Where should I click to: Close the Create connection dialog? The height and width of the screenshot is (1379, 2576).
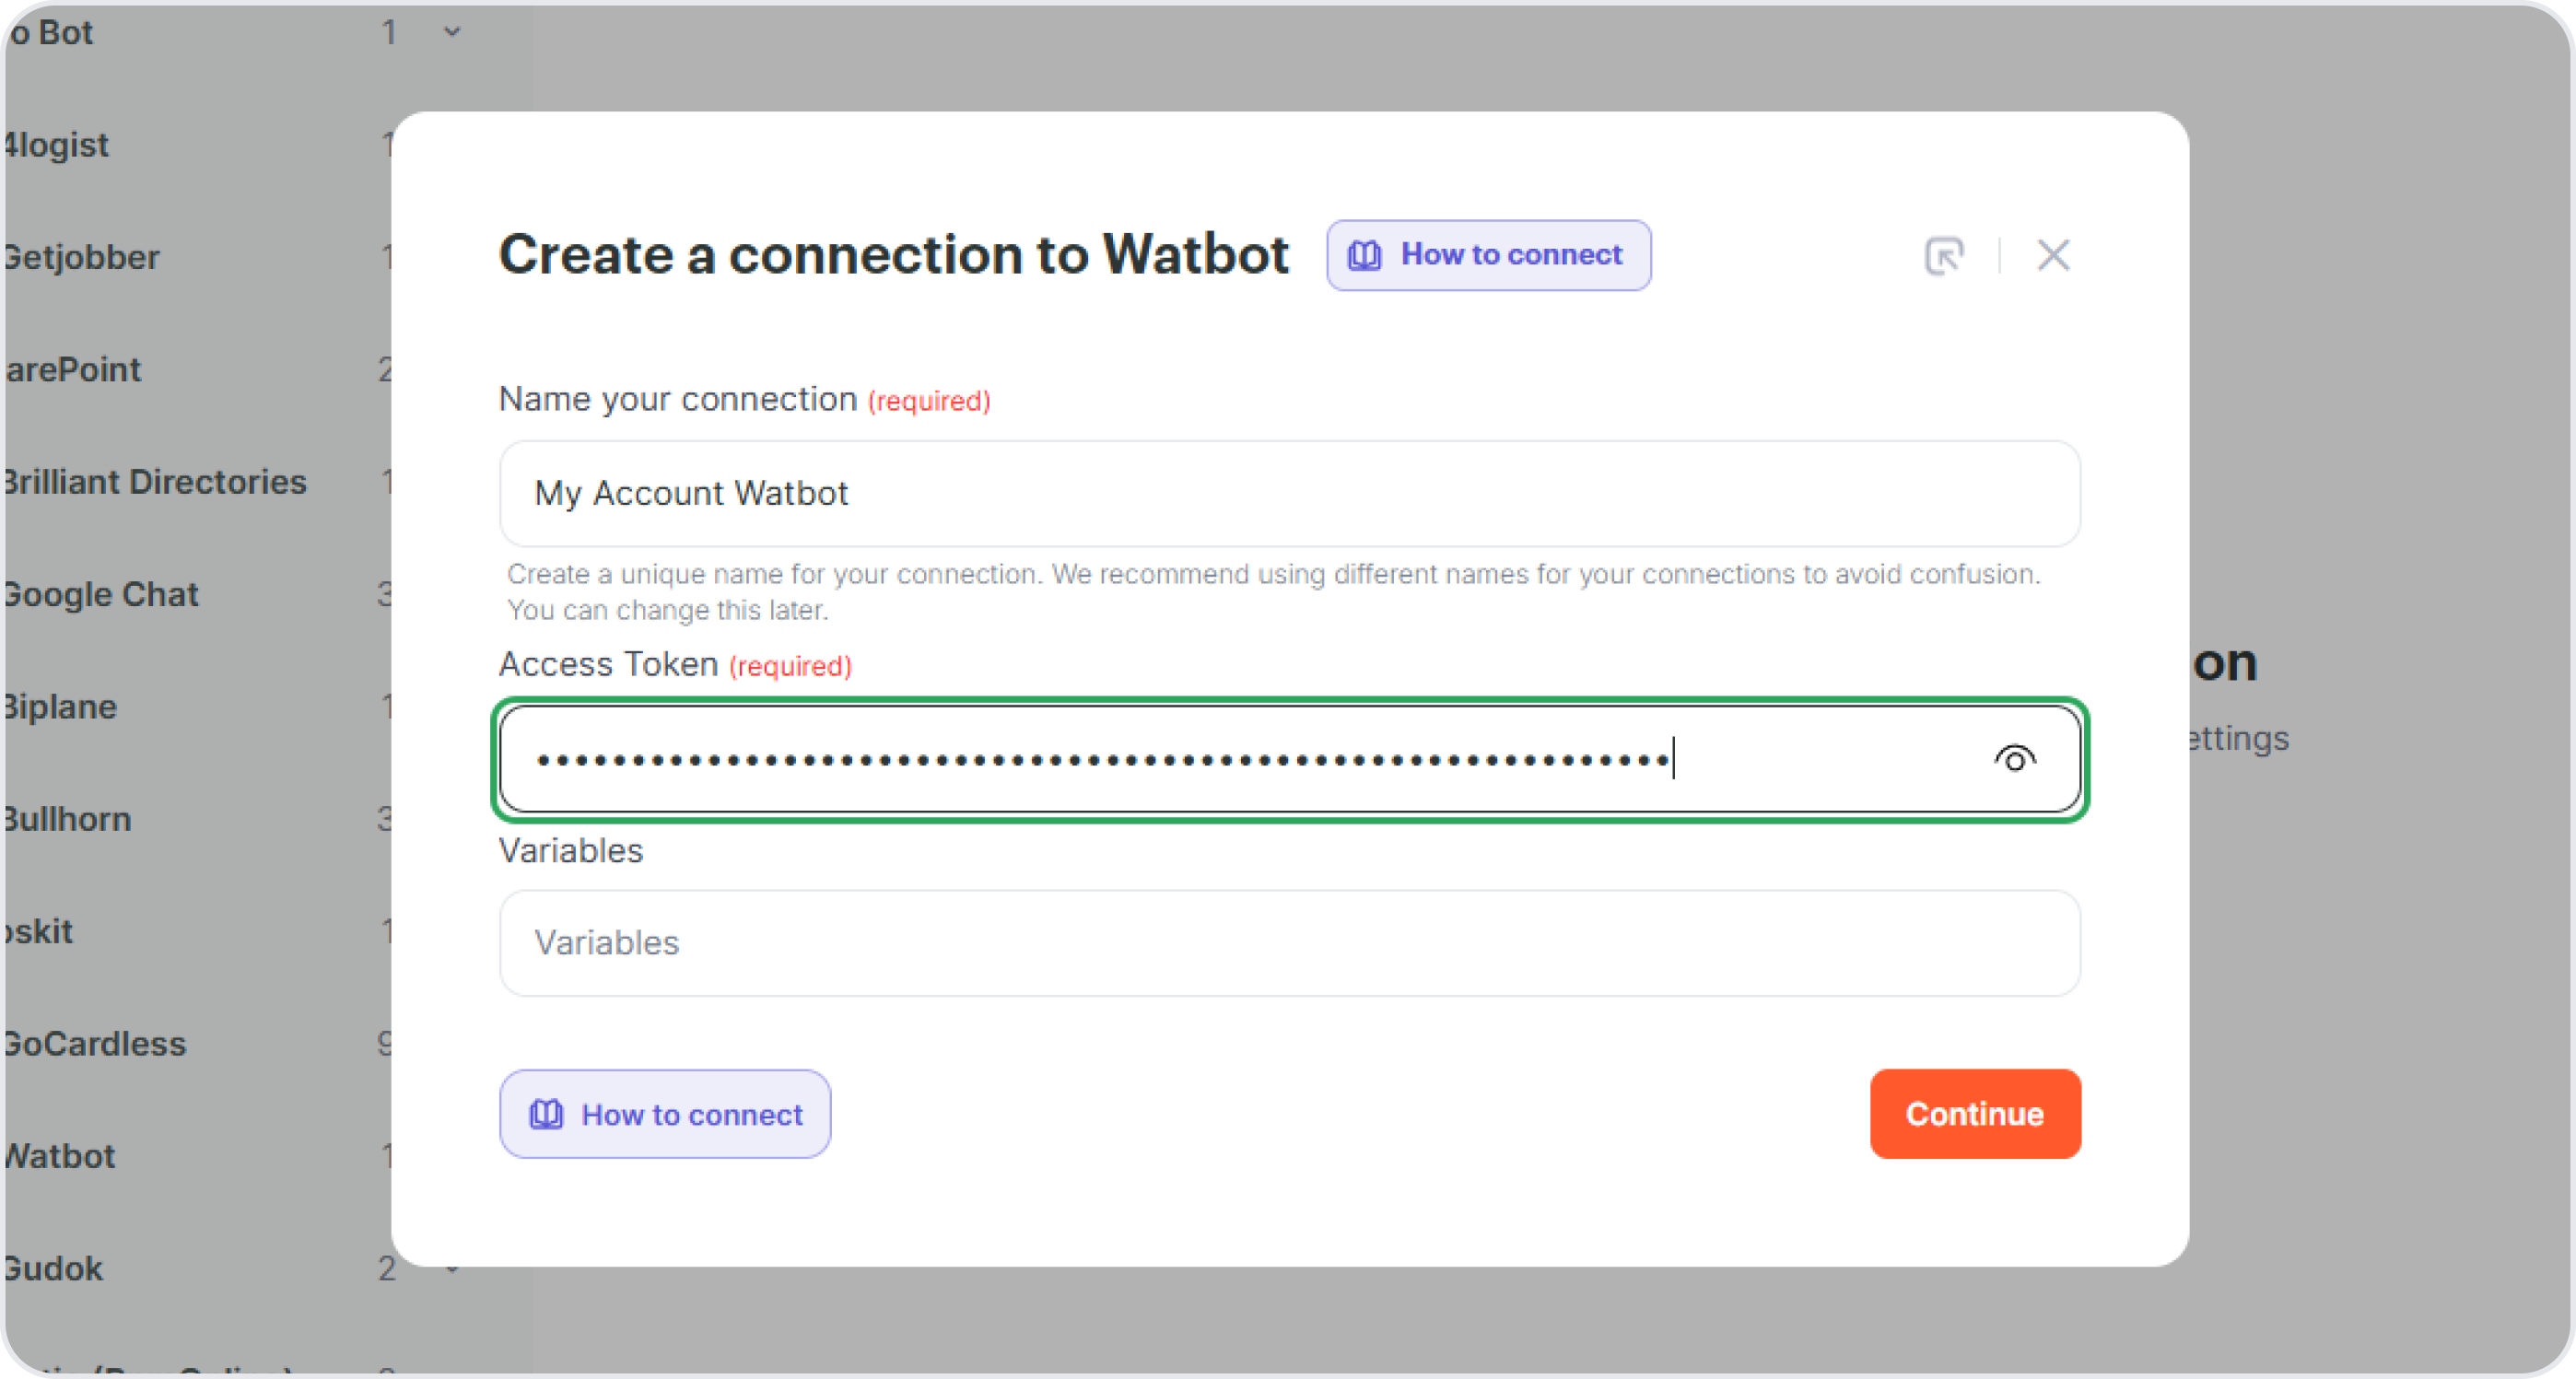coord(2053,255)
